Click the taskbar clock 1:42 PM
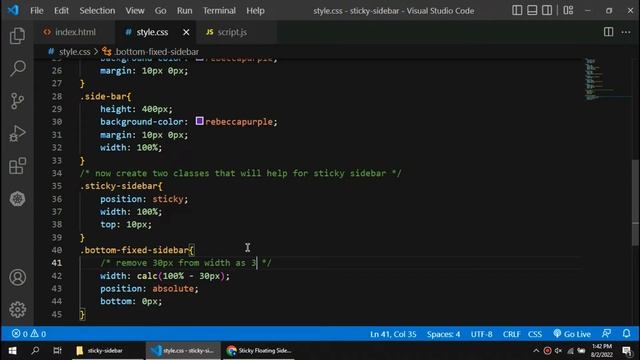Viewport: 640px width, 360px height. pos(602,351)
